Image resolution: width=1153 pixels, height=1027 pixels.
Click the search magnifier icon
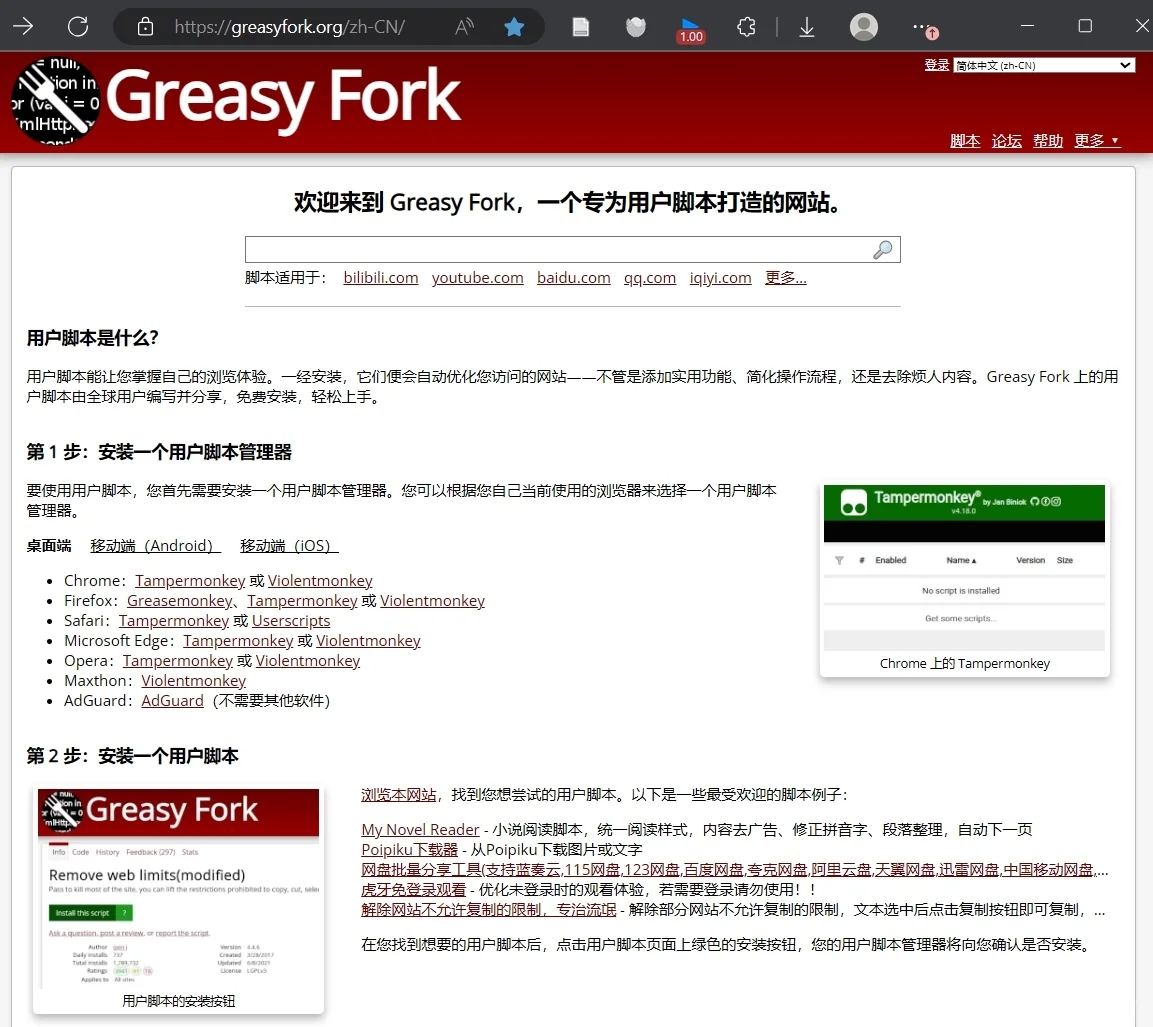883,249
